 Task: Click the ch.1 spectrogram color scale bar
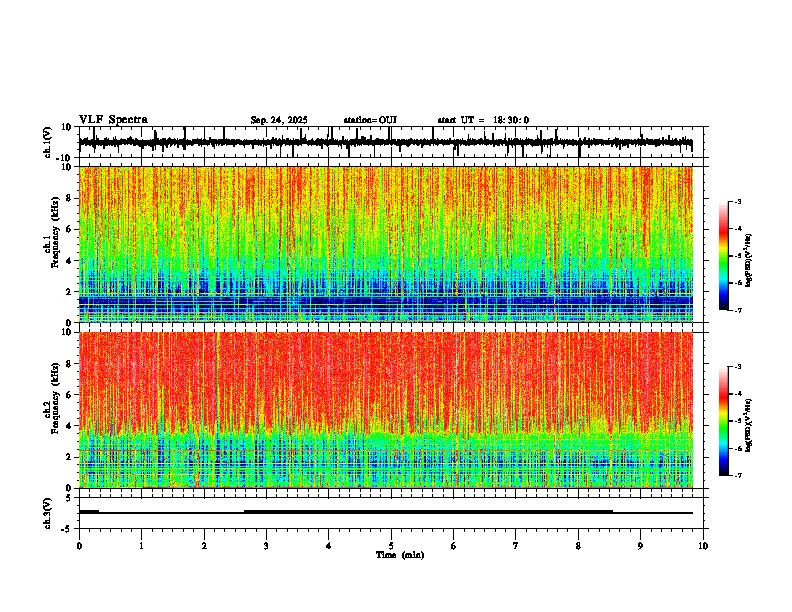point(723,256)
